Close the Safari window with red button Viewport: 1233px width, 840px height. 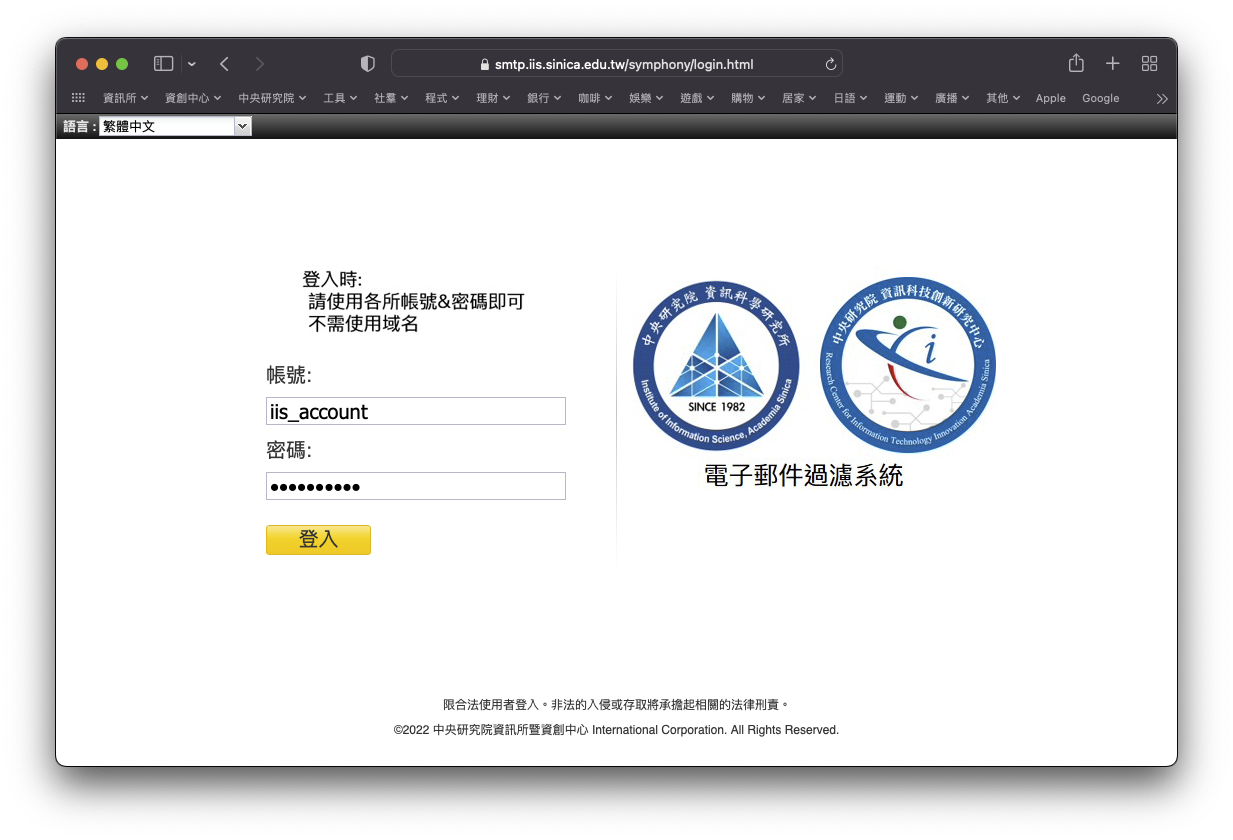click(x=82, y=64)
